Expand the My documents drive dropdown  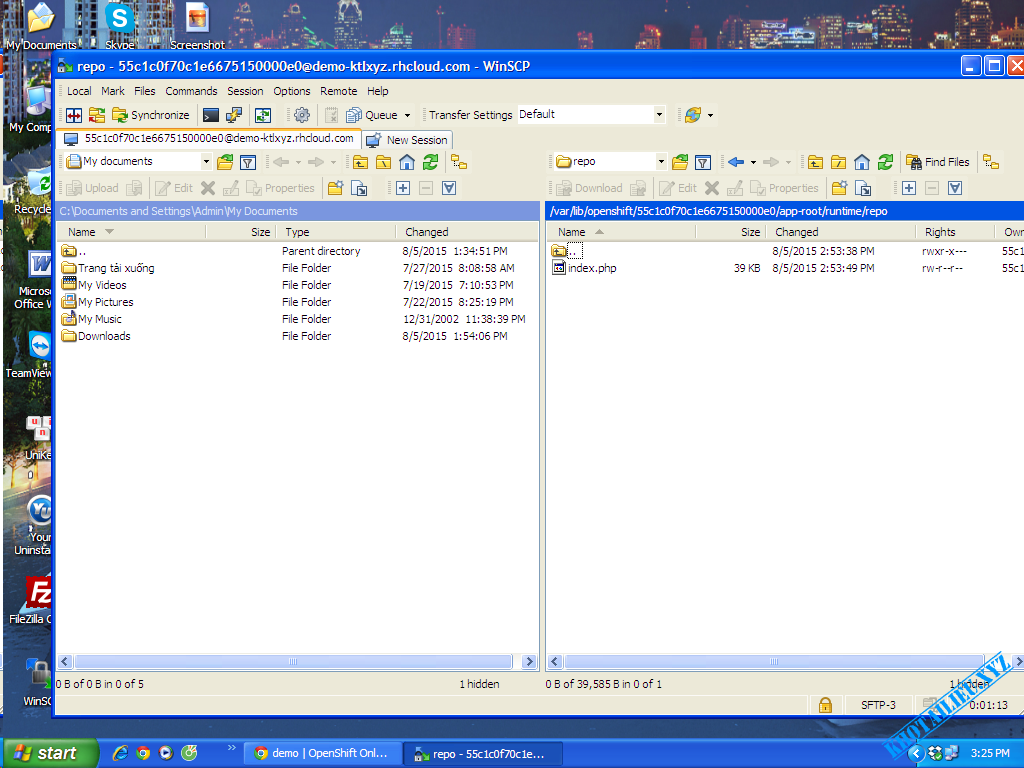[206, 162]
